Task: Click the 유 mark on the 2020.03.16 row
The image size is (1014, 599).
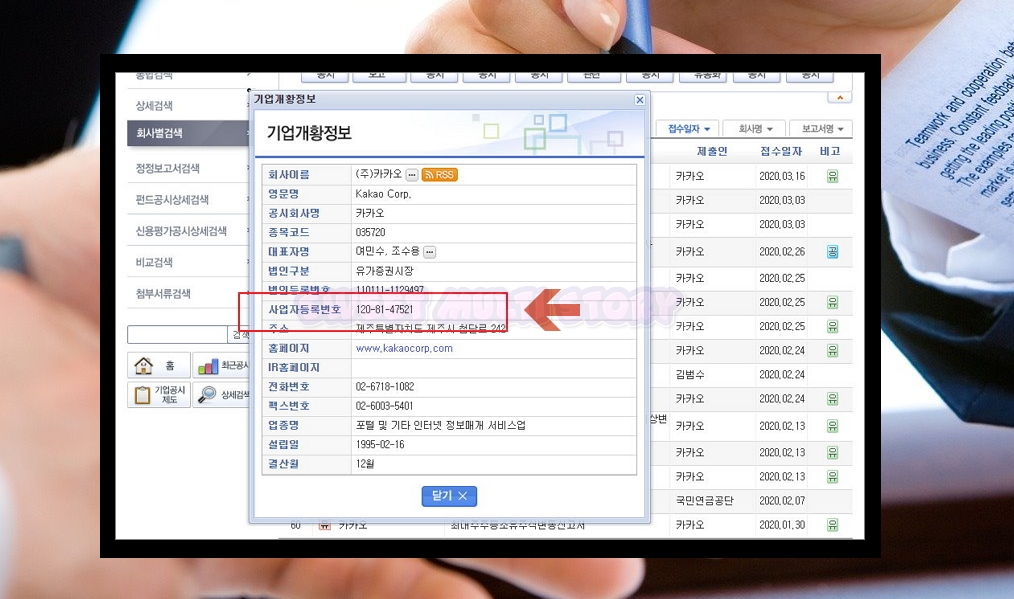Action: 832,176
